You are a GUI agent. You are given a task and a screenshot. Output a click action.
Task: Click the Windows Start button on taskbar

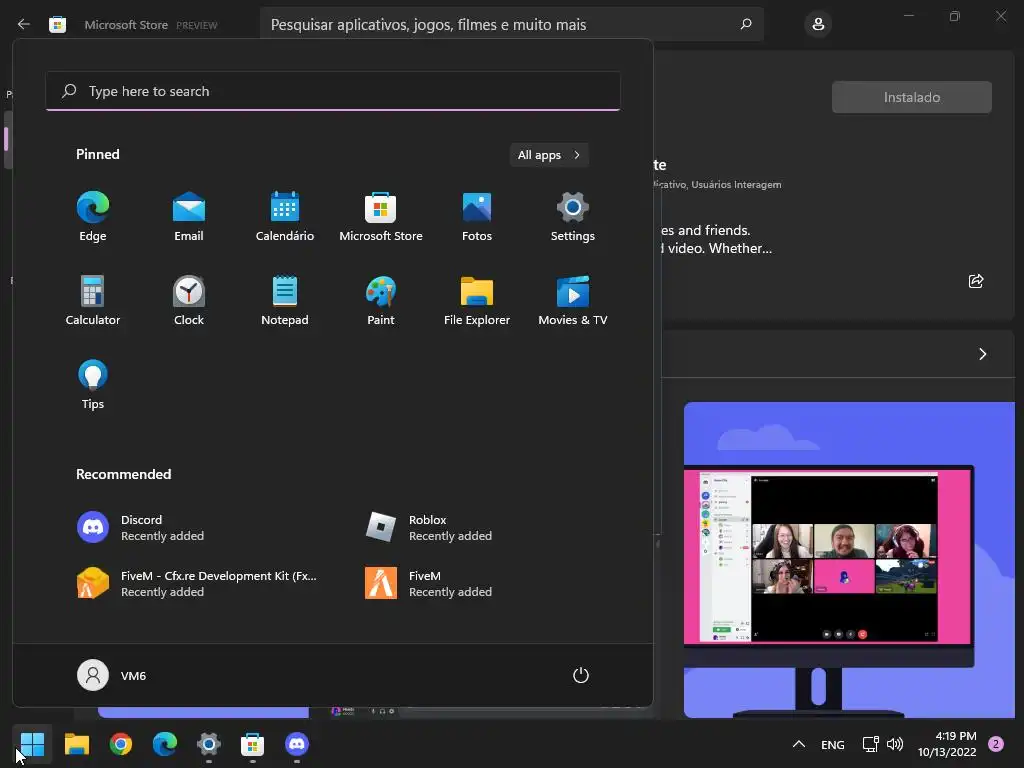point(32,744)
